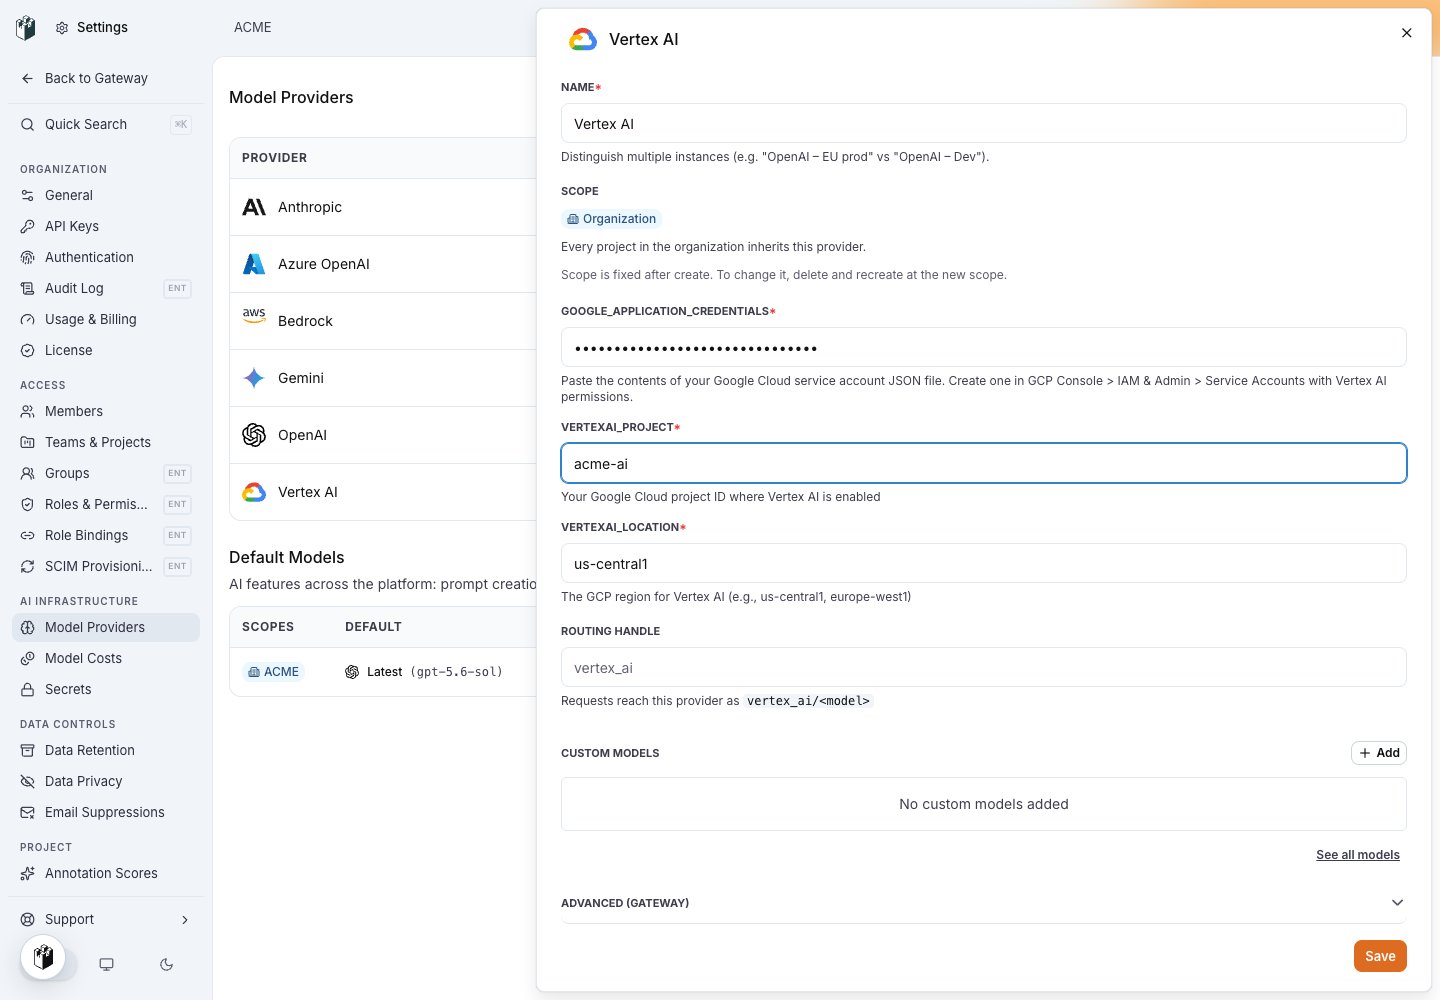Click the Audit Log icon
Viewport: 1440px width, 1000px height.
coord(28,288)
